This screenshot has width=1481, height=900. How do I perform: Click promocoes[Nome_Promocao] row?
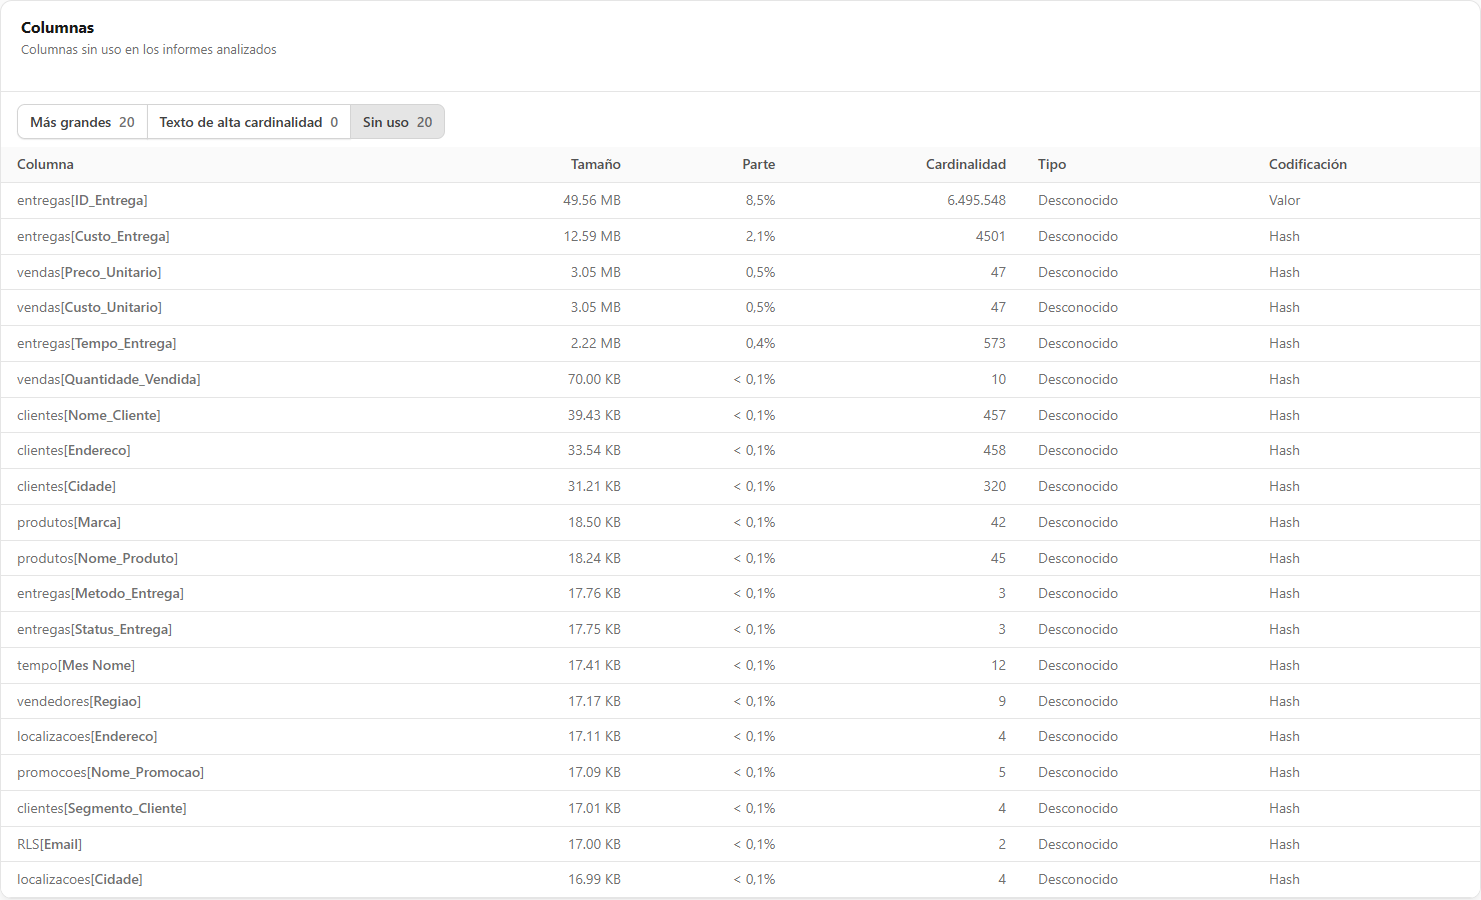740,772
